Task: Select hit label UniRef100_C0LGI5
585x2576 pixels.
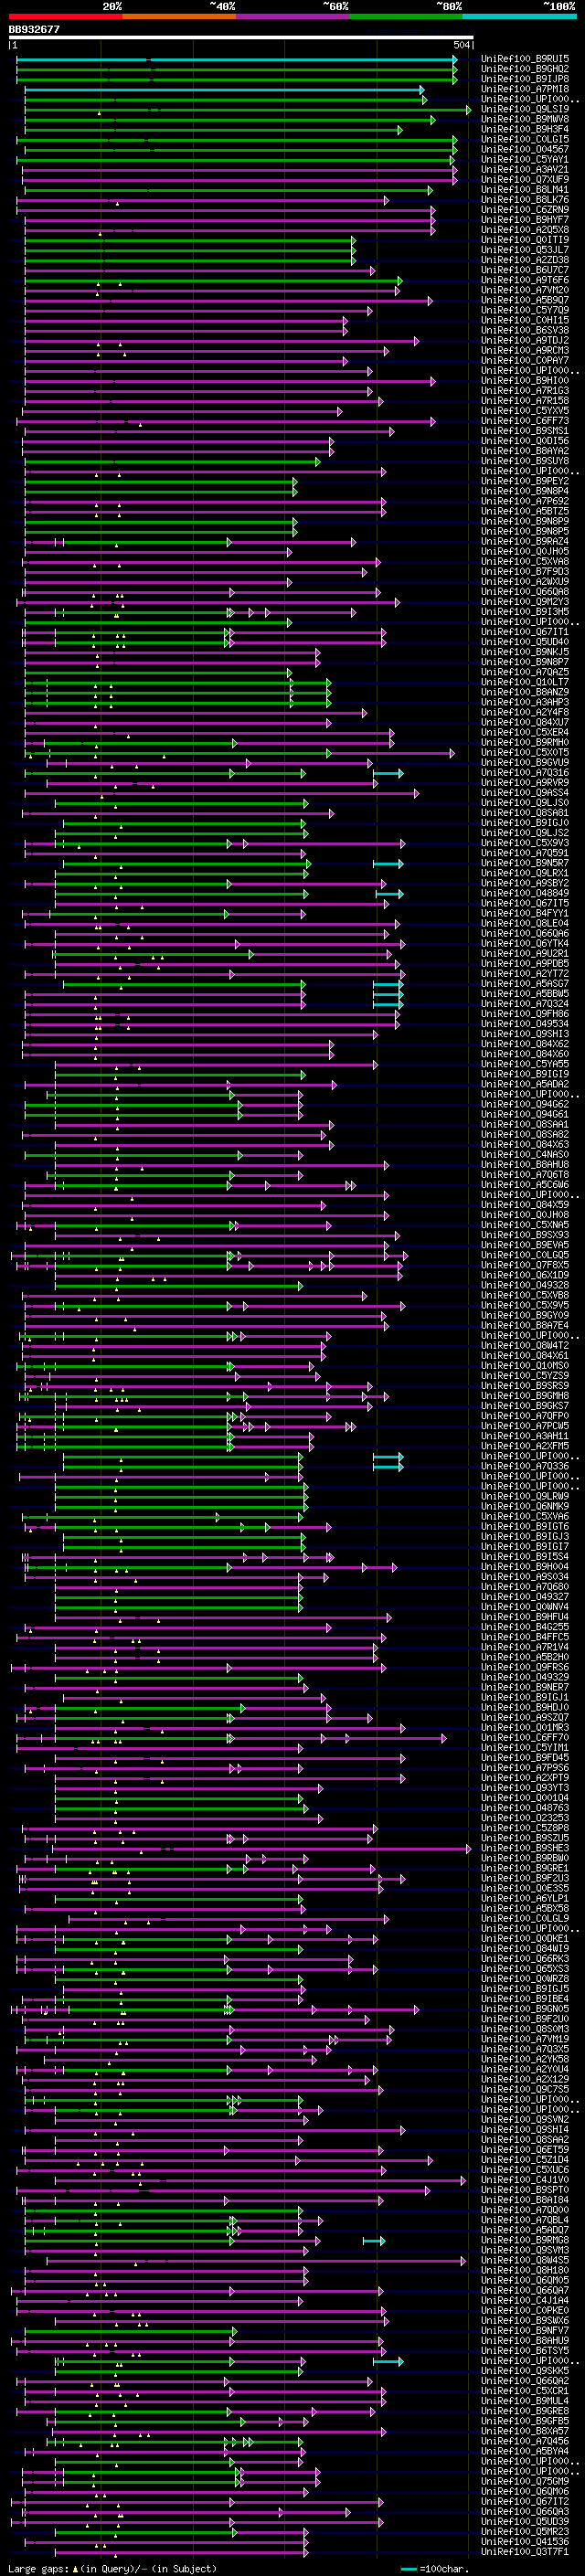Action: (x=525, y=139)
